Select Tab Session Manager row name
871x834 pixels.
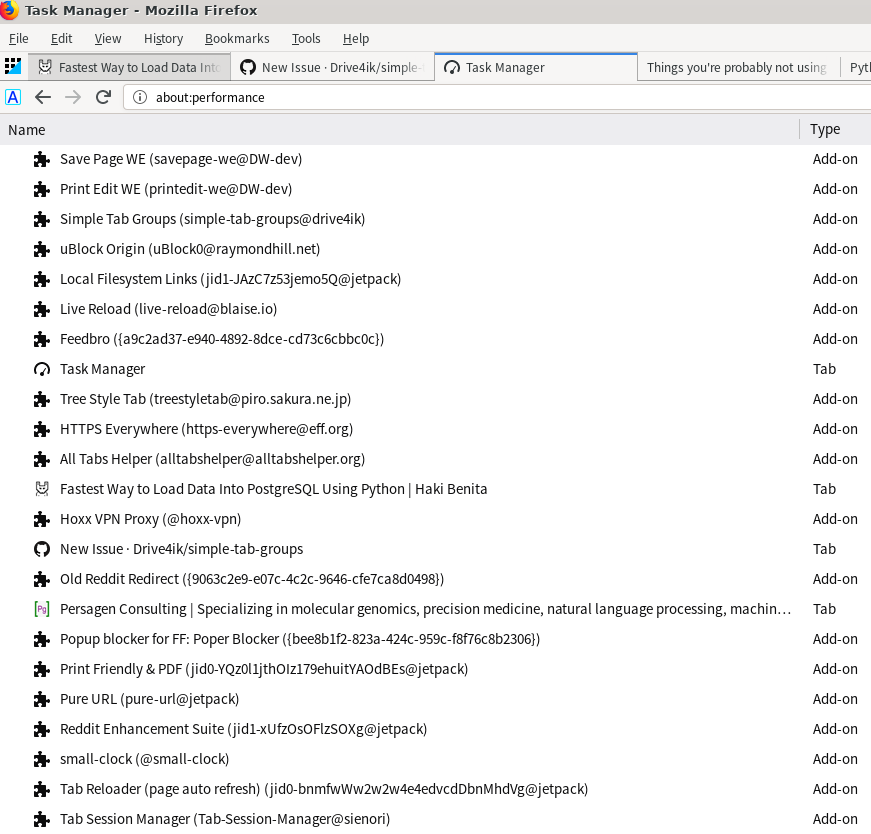point(225,820)
